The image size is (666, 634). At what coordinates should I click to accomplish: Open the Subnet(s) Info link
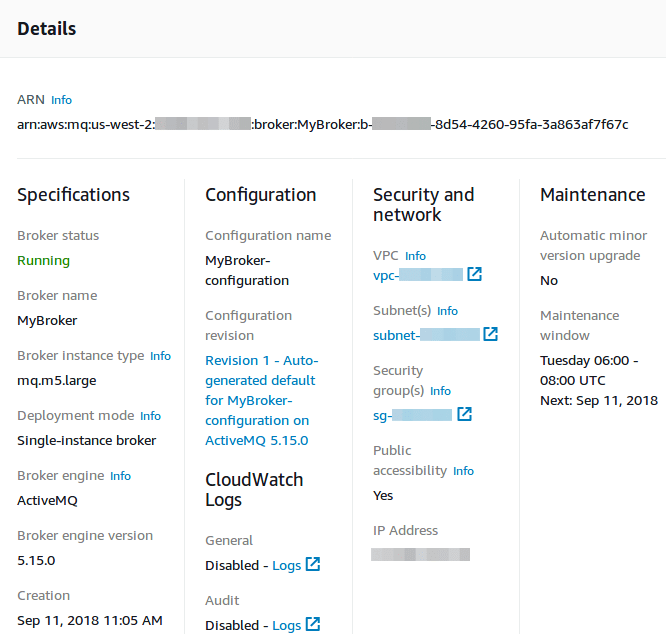pyautogui.click(x=447, y=311)
